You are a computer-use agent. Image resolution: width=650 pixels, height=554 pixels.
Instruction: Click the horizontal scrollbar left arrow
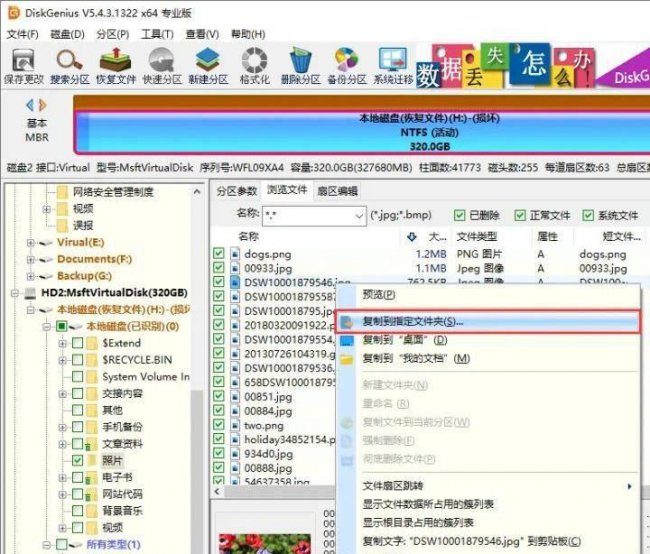coord(217,492)
